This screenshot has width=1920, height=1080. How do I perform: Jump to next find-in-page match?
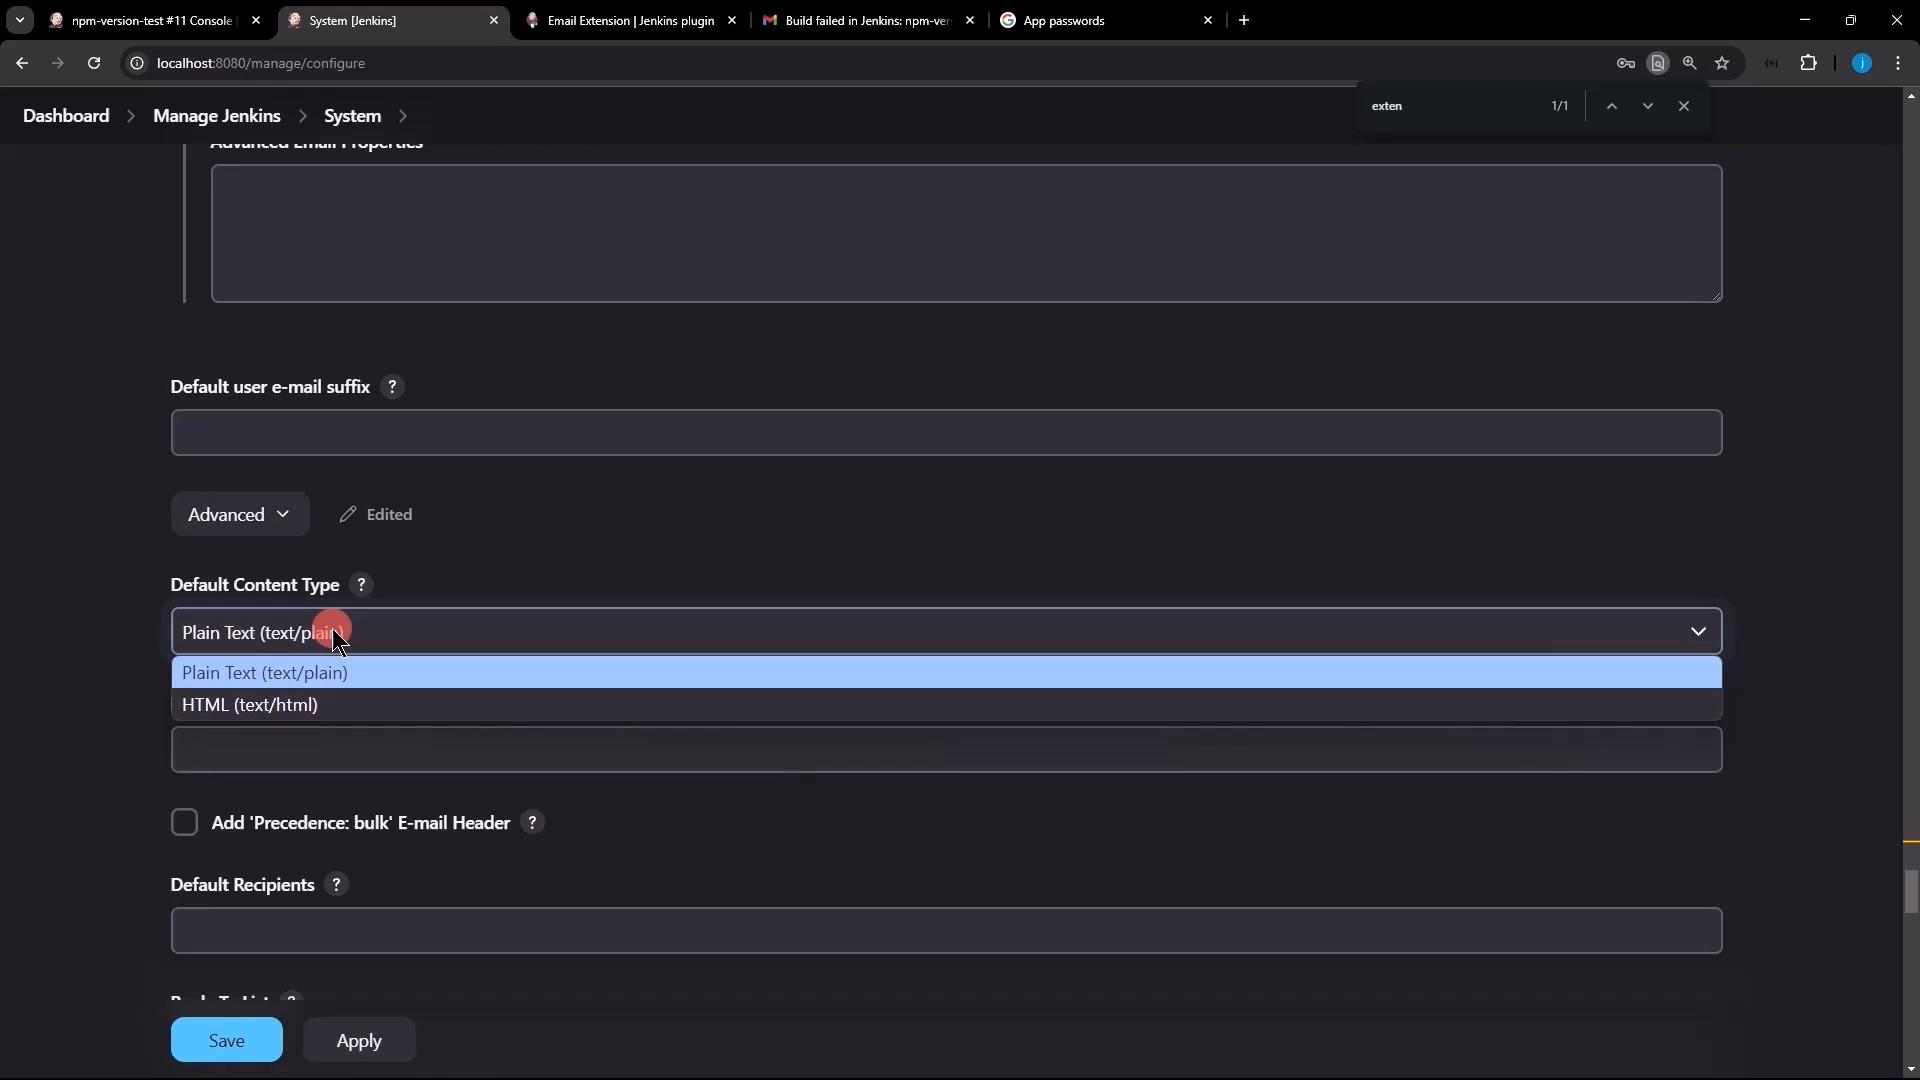point(1648,106)
